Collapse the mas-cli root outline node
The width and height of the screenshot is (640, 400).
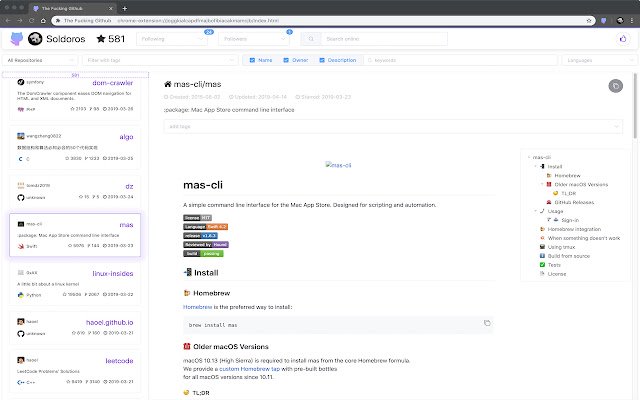click(x=529, y=158)
